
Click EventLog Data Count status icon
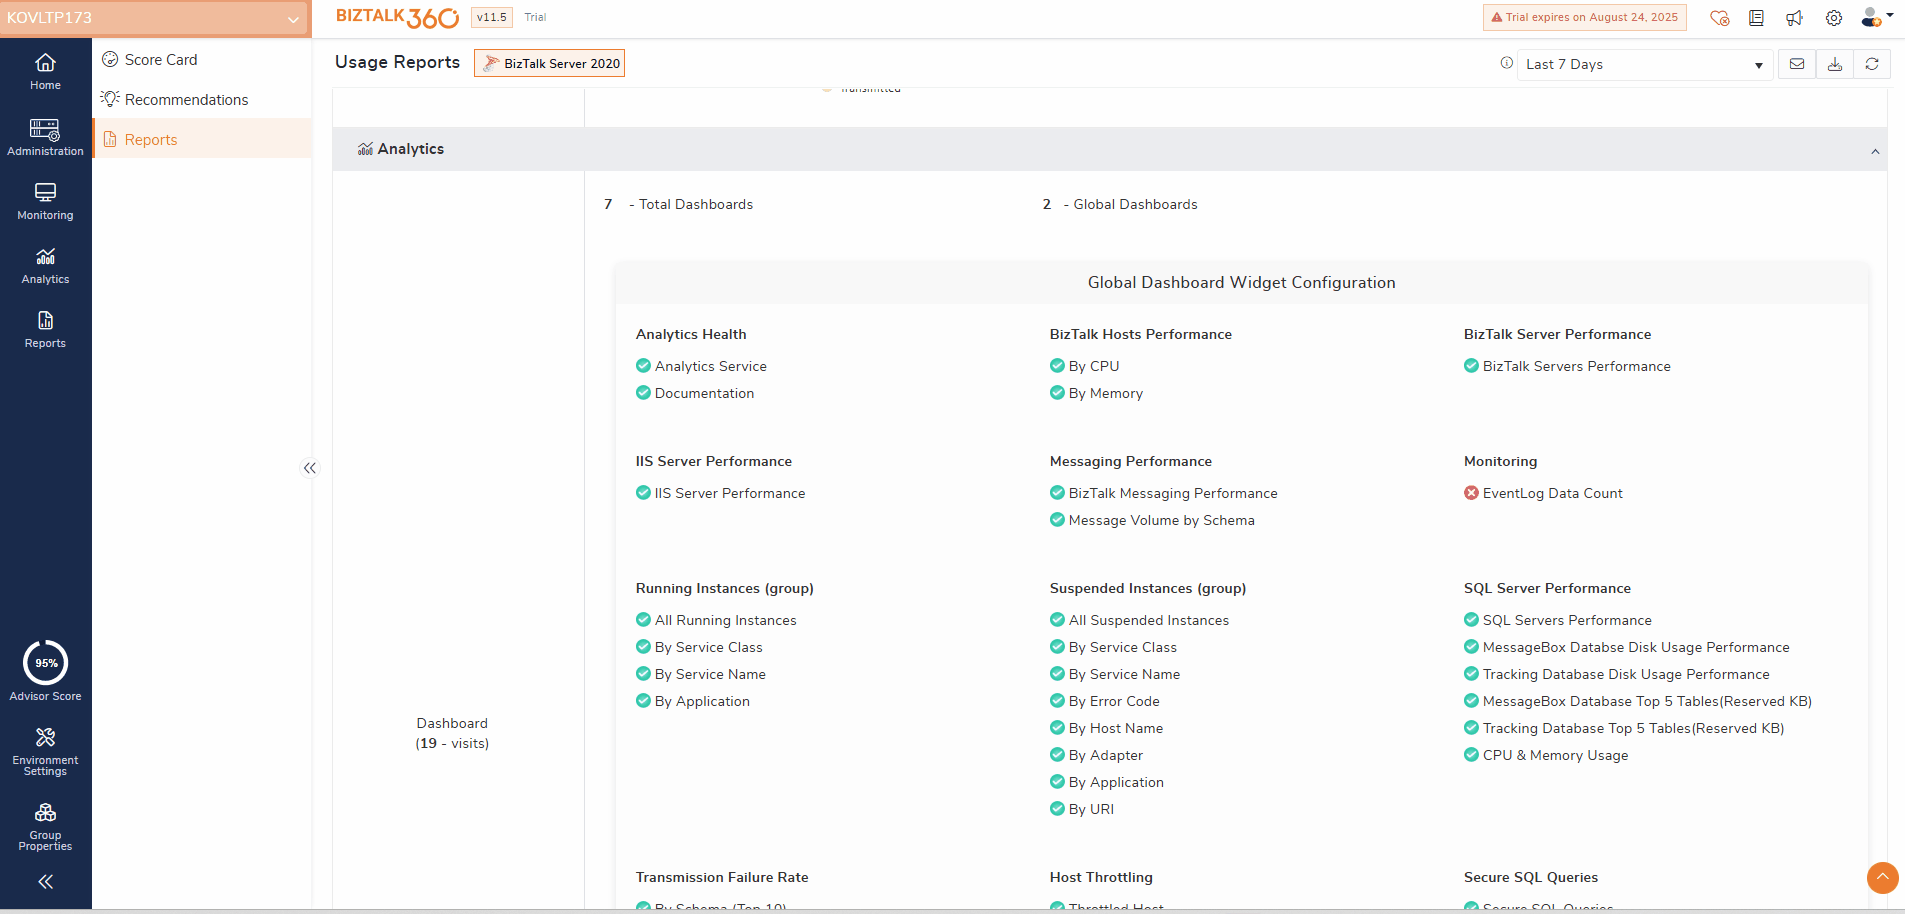point(1471,493)
